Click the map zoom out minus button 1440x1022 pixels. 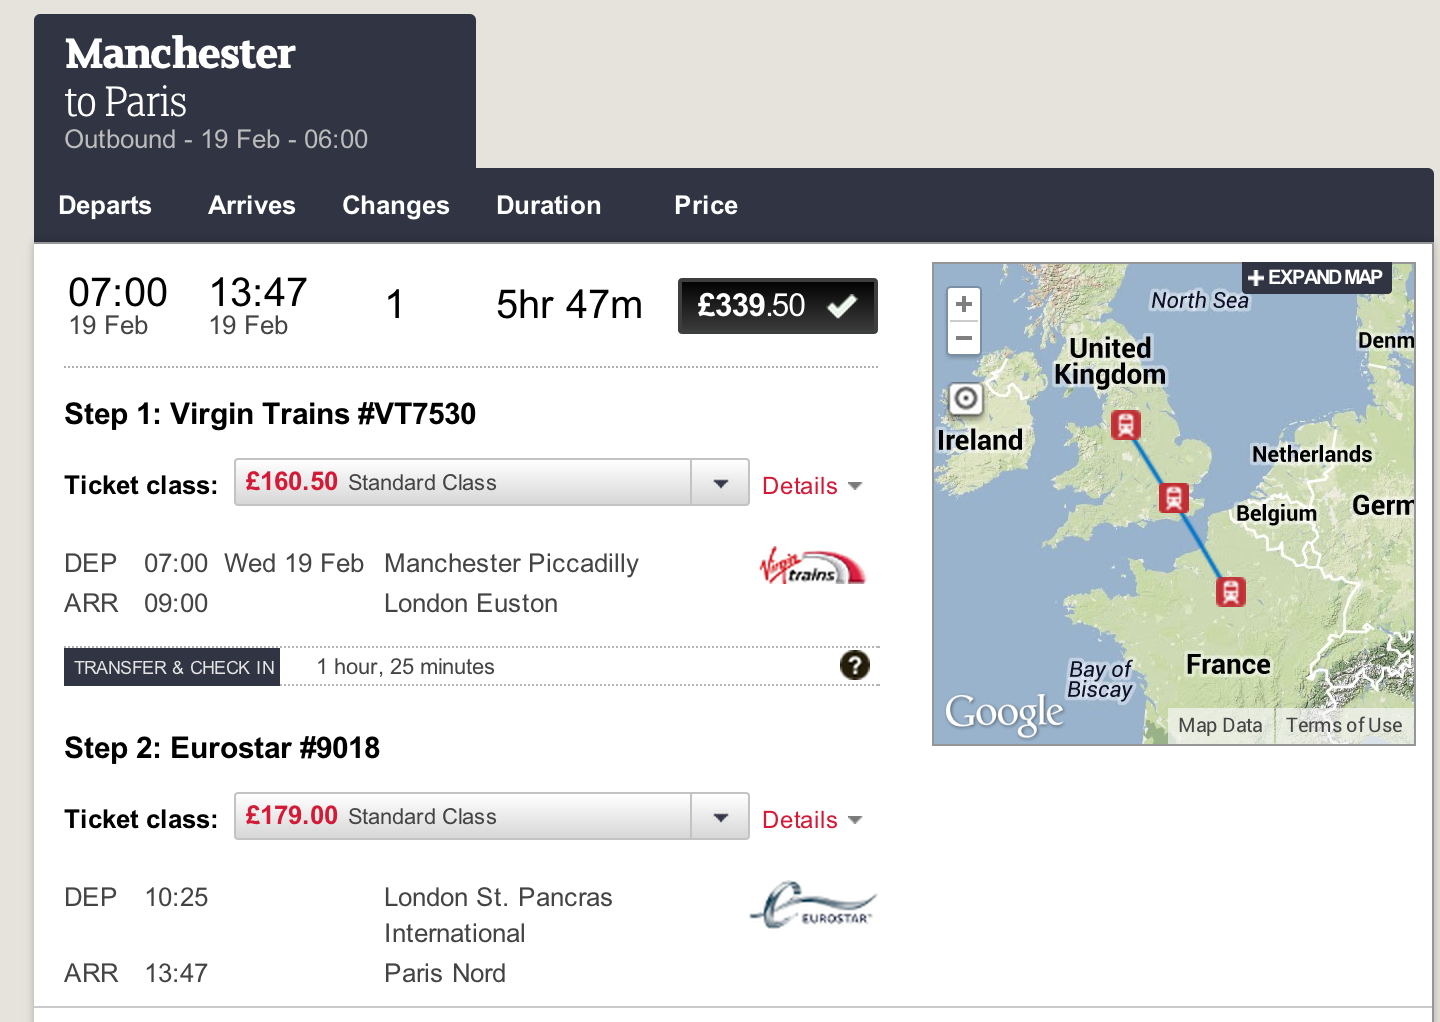point(964,339)
